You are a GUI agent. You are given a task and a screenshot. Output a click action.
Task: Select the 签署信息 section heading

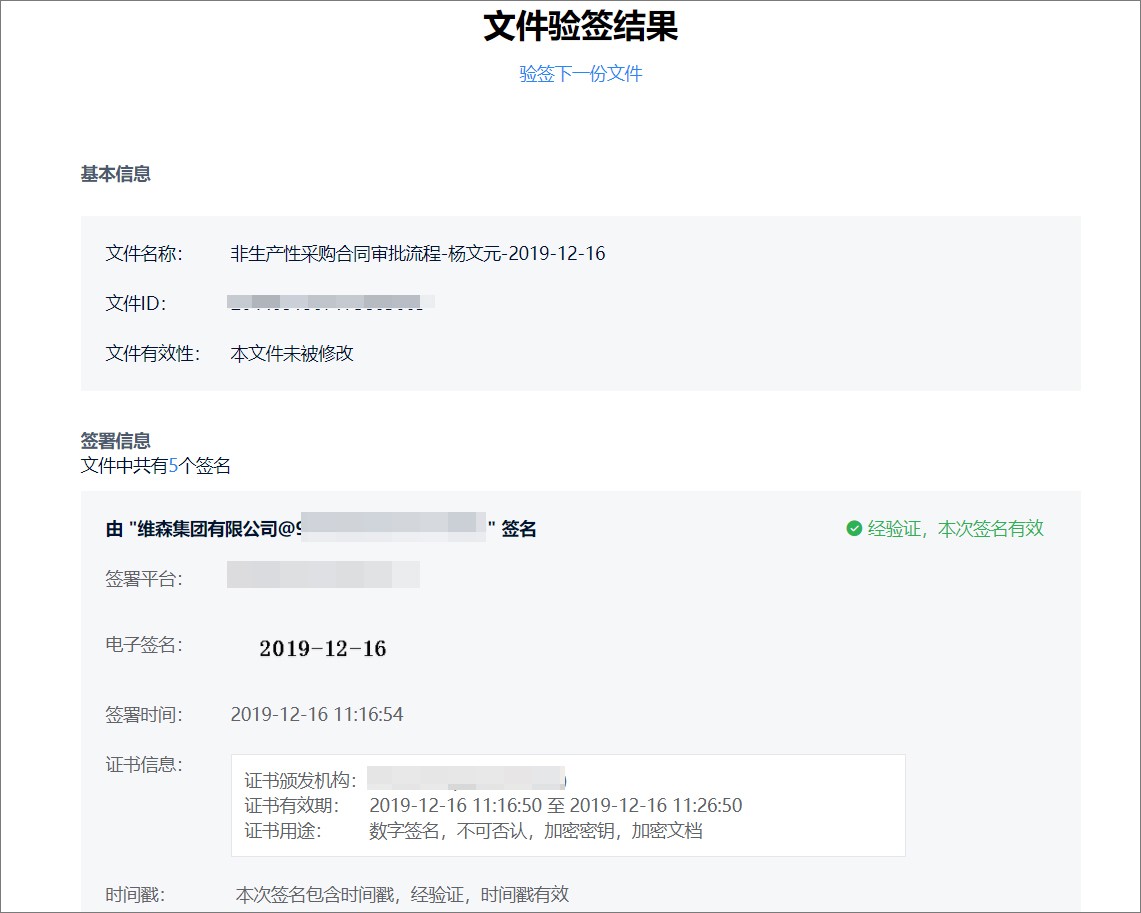click(116, 441)
